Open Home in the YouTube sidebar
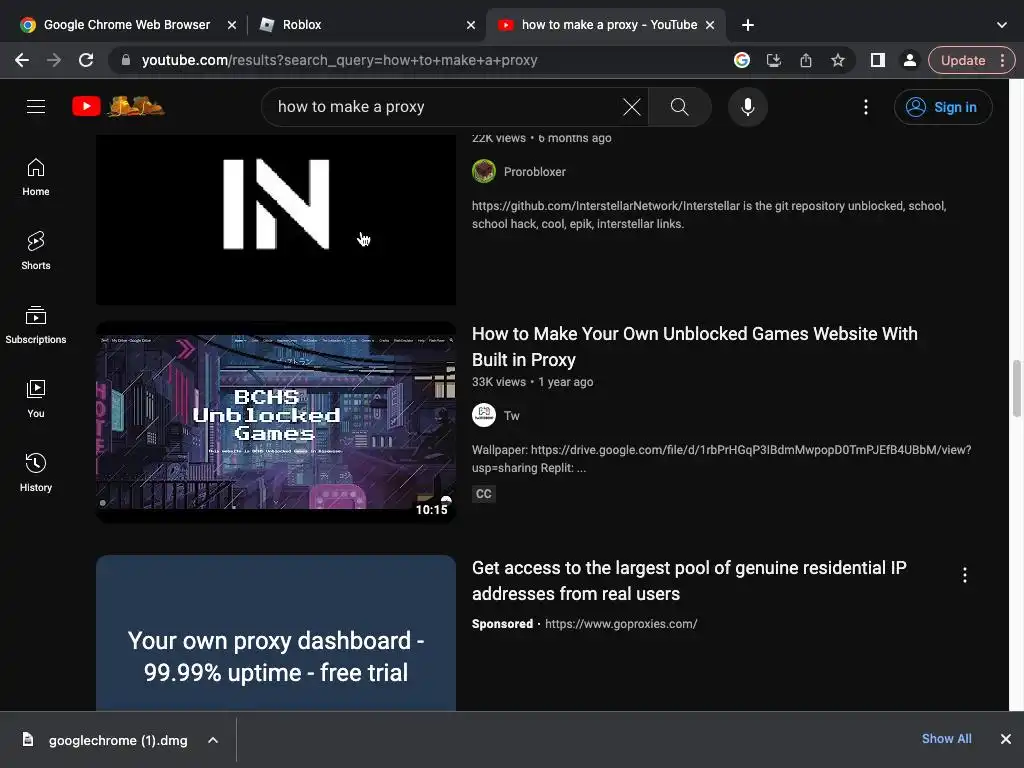1024x768 pixels. point(36,177)
